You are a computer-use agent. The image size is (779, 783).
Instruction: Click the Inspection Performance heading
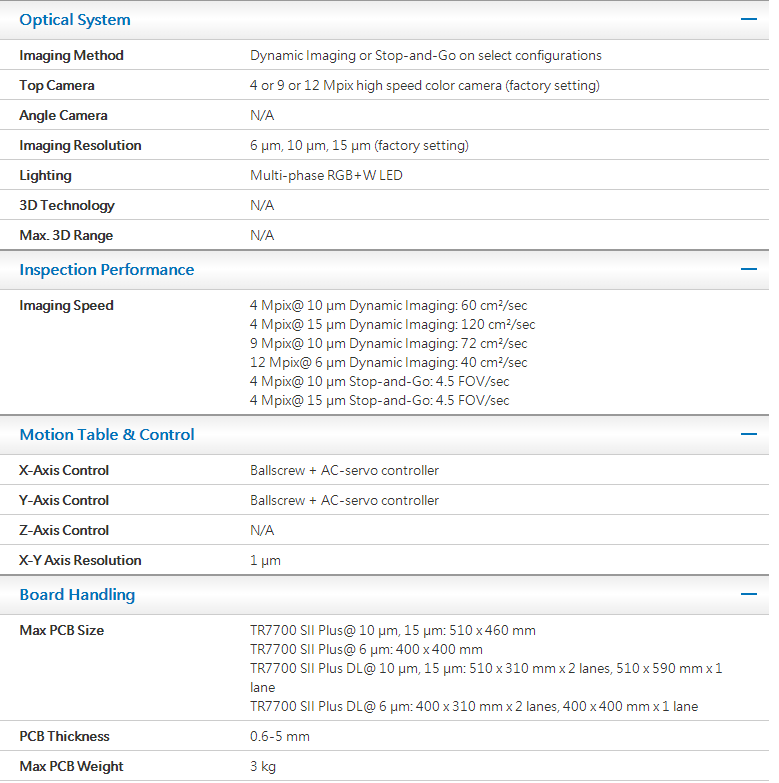tap(107, 270)
